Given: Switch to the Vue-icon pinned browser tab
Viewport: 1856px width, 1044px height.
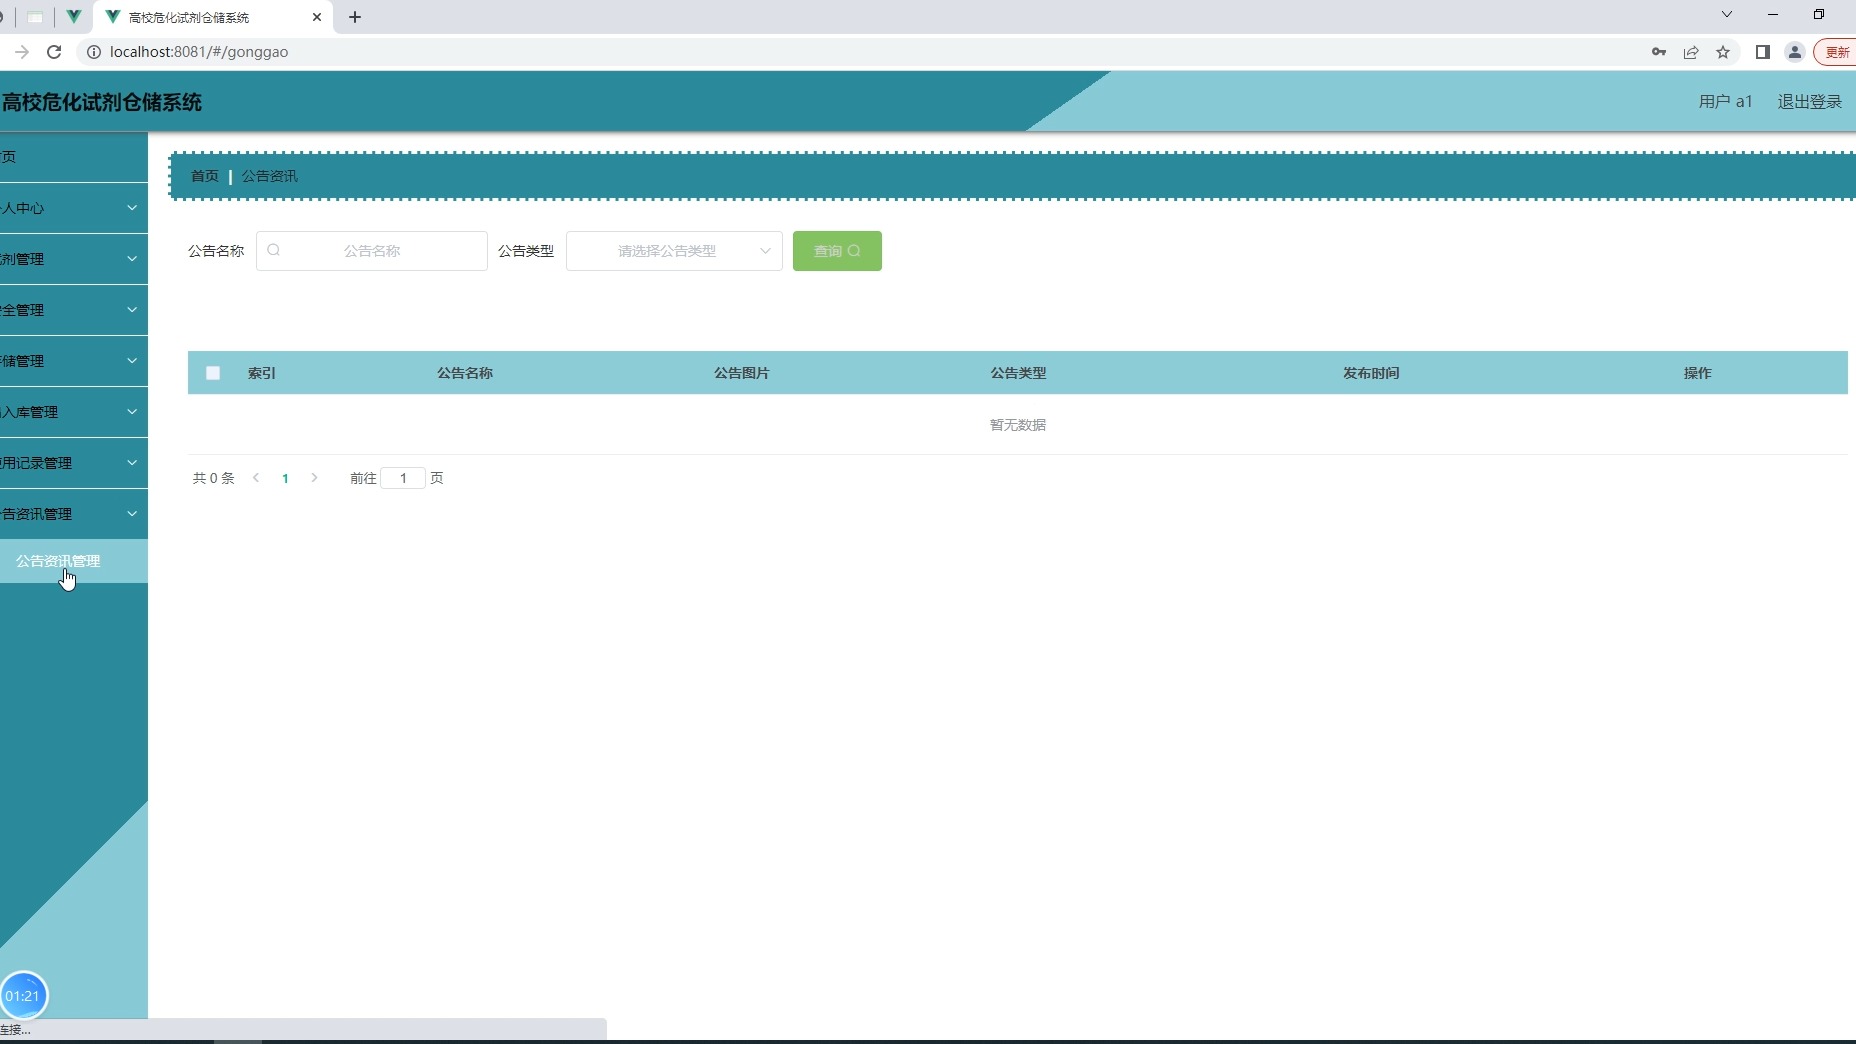Looking at the screenshot, I should pyautogui.click(x=74, y=17).
